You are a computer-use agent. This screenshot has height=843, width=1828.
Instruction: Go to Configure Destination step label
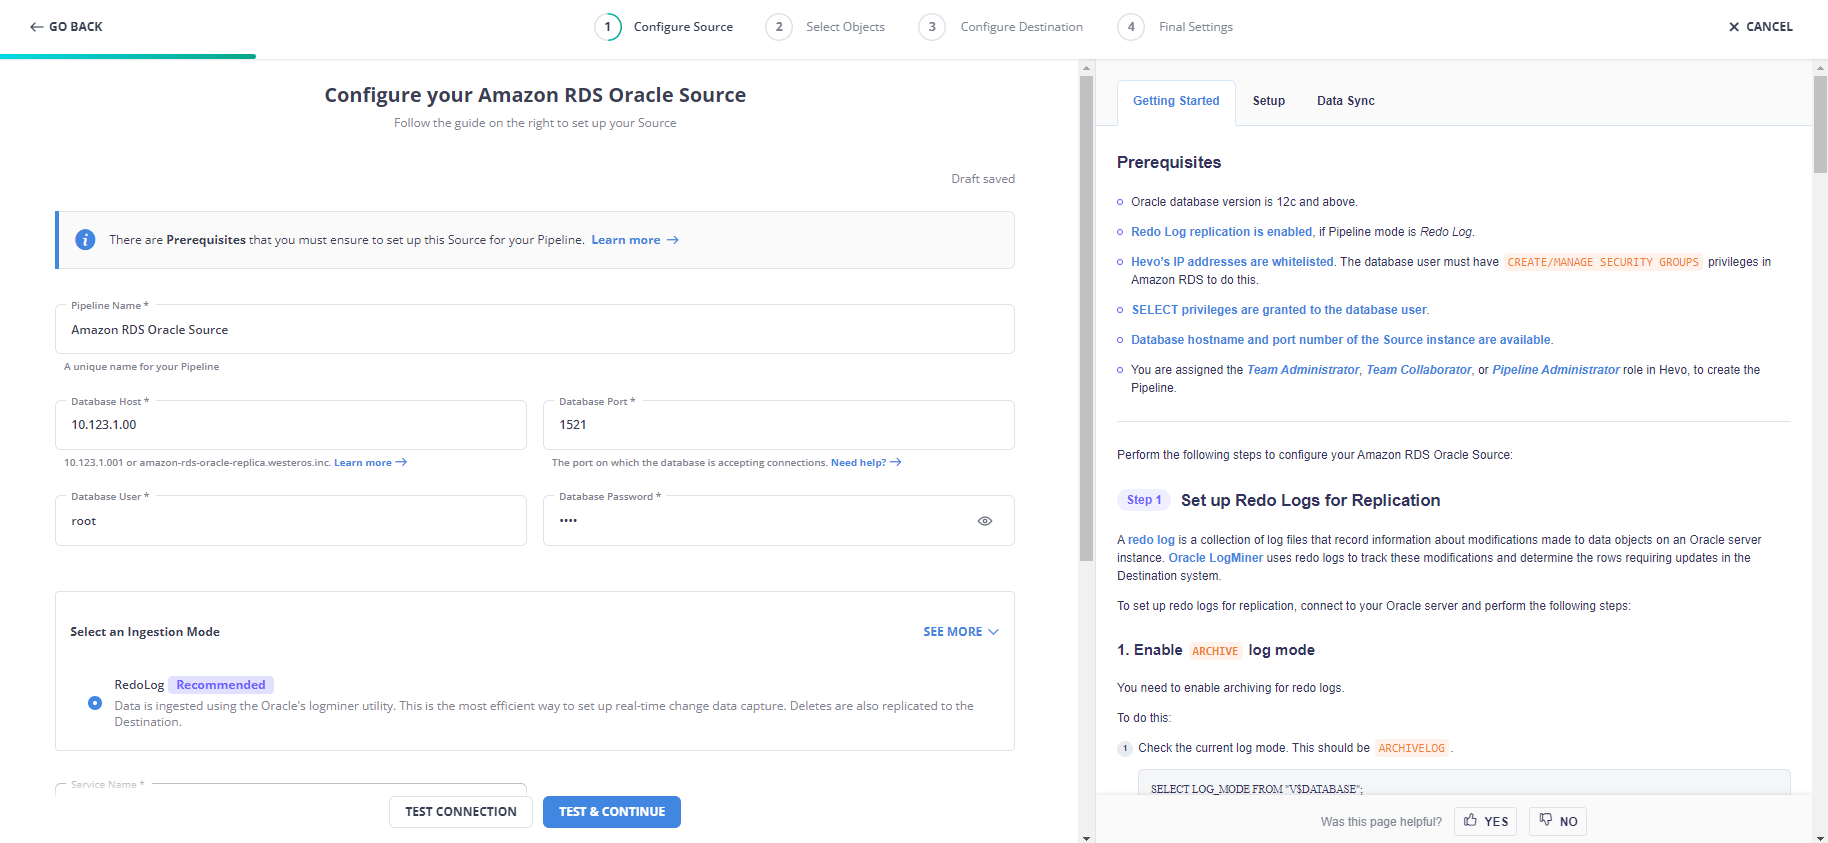1022,27
